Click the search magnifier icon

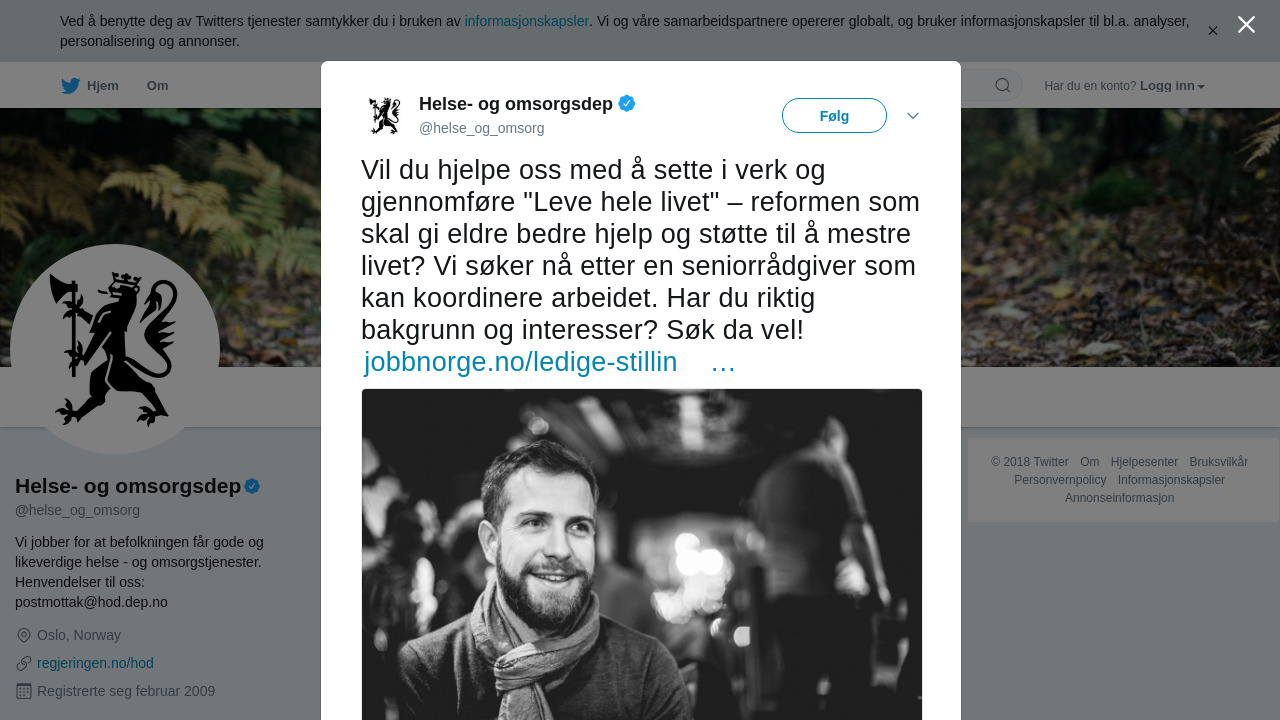[x=1002, y=86]
